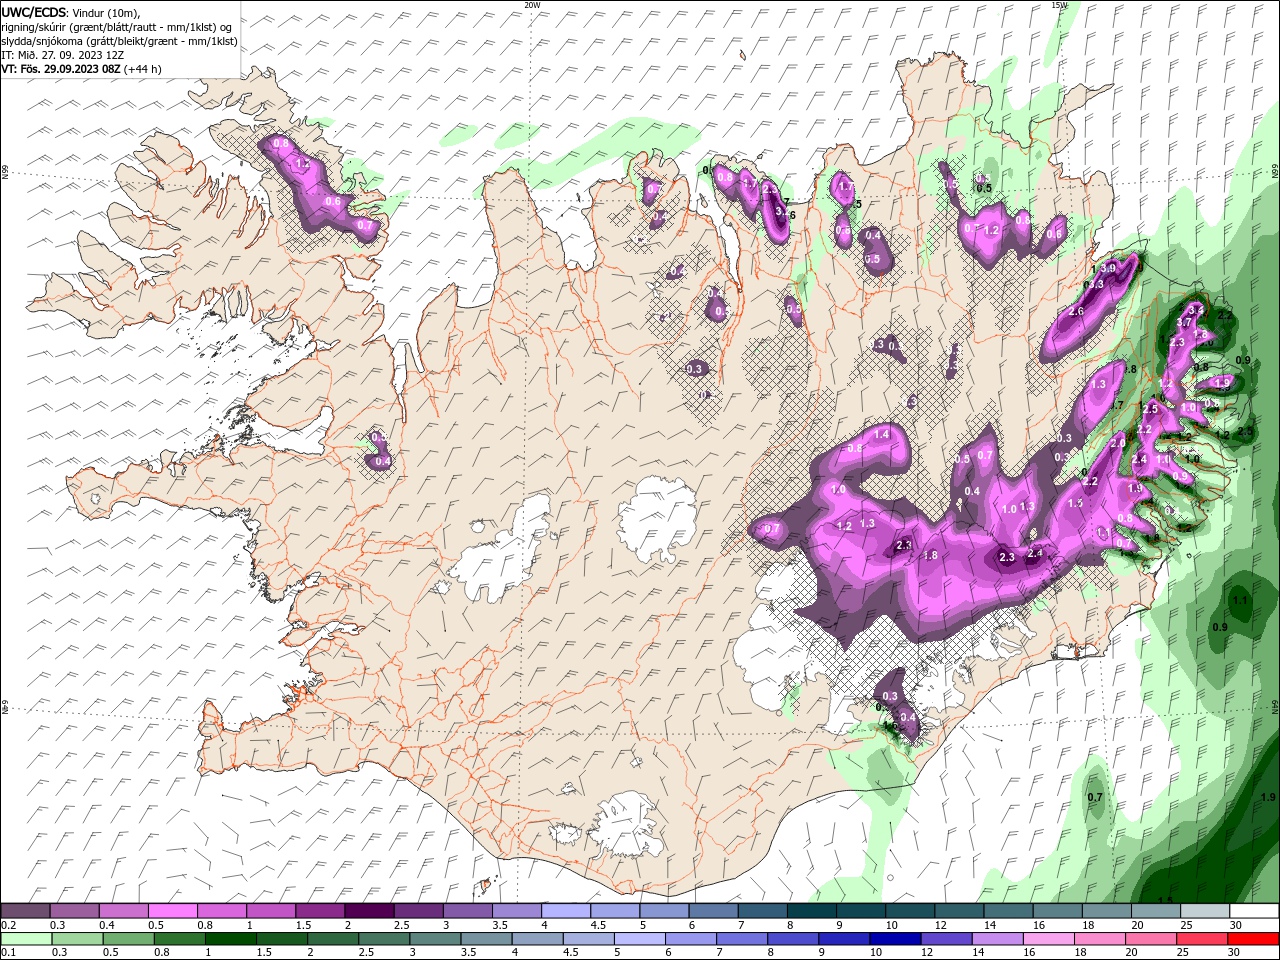The width and height of the screenshot is (1280, 960).
Task: Choose the hot pink 20 rain legend swatch
Action: click(1150, 939)
